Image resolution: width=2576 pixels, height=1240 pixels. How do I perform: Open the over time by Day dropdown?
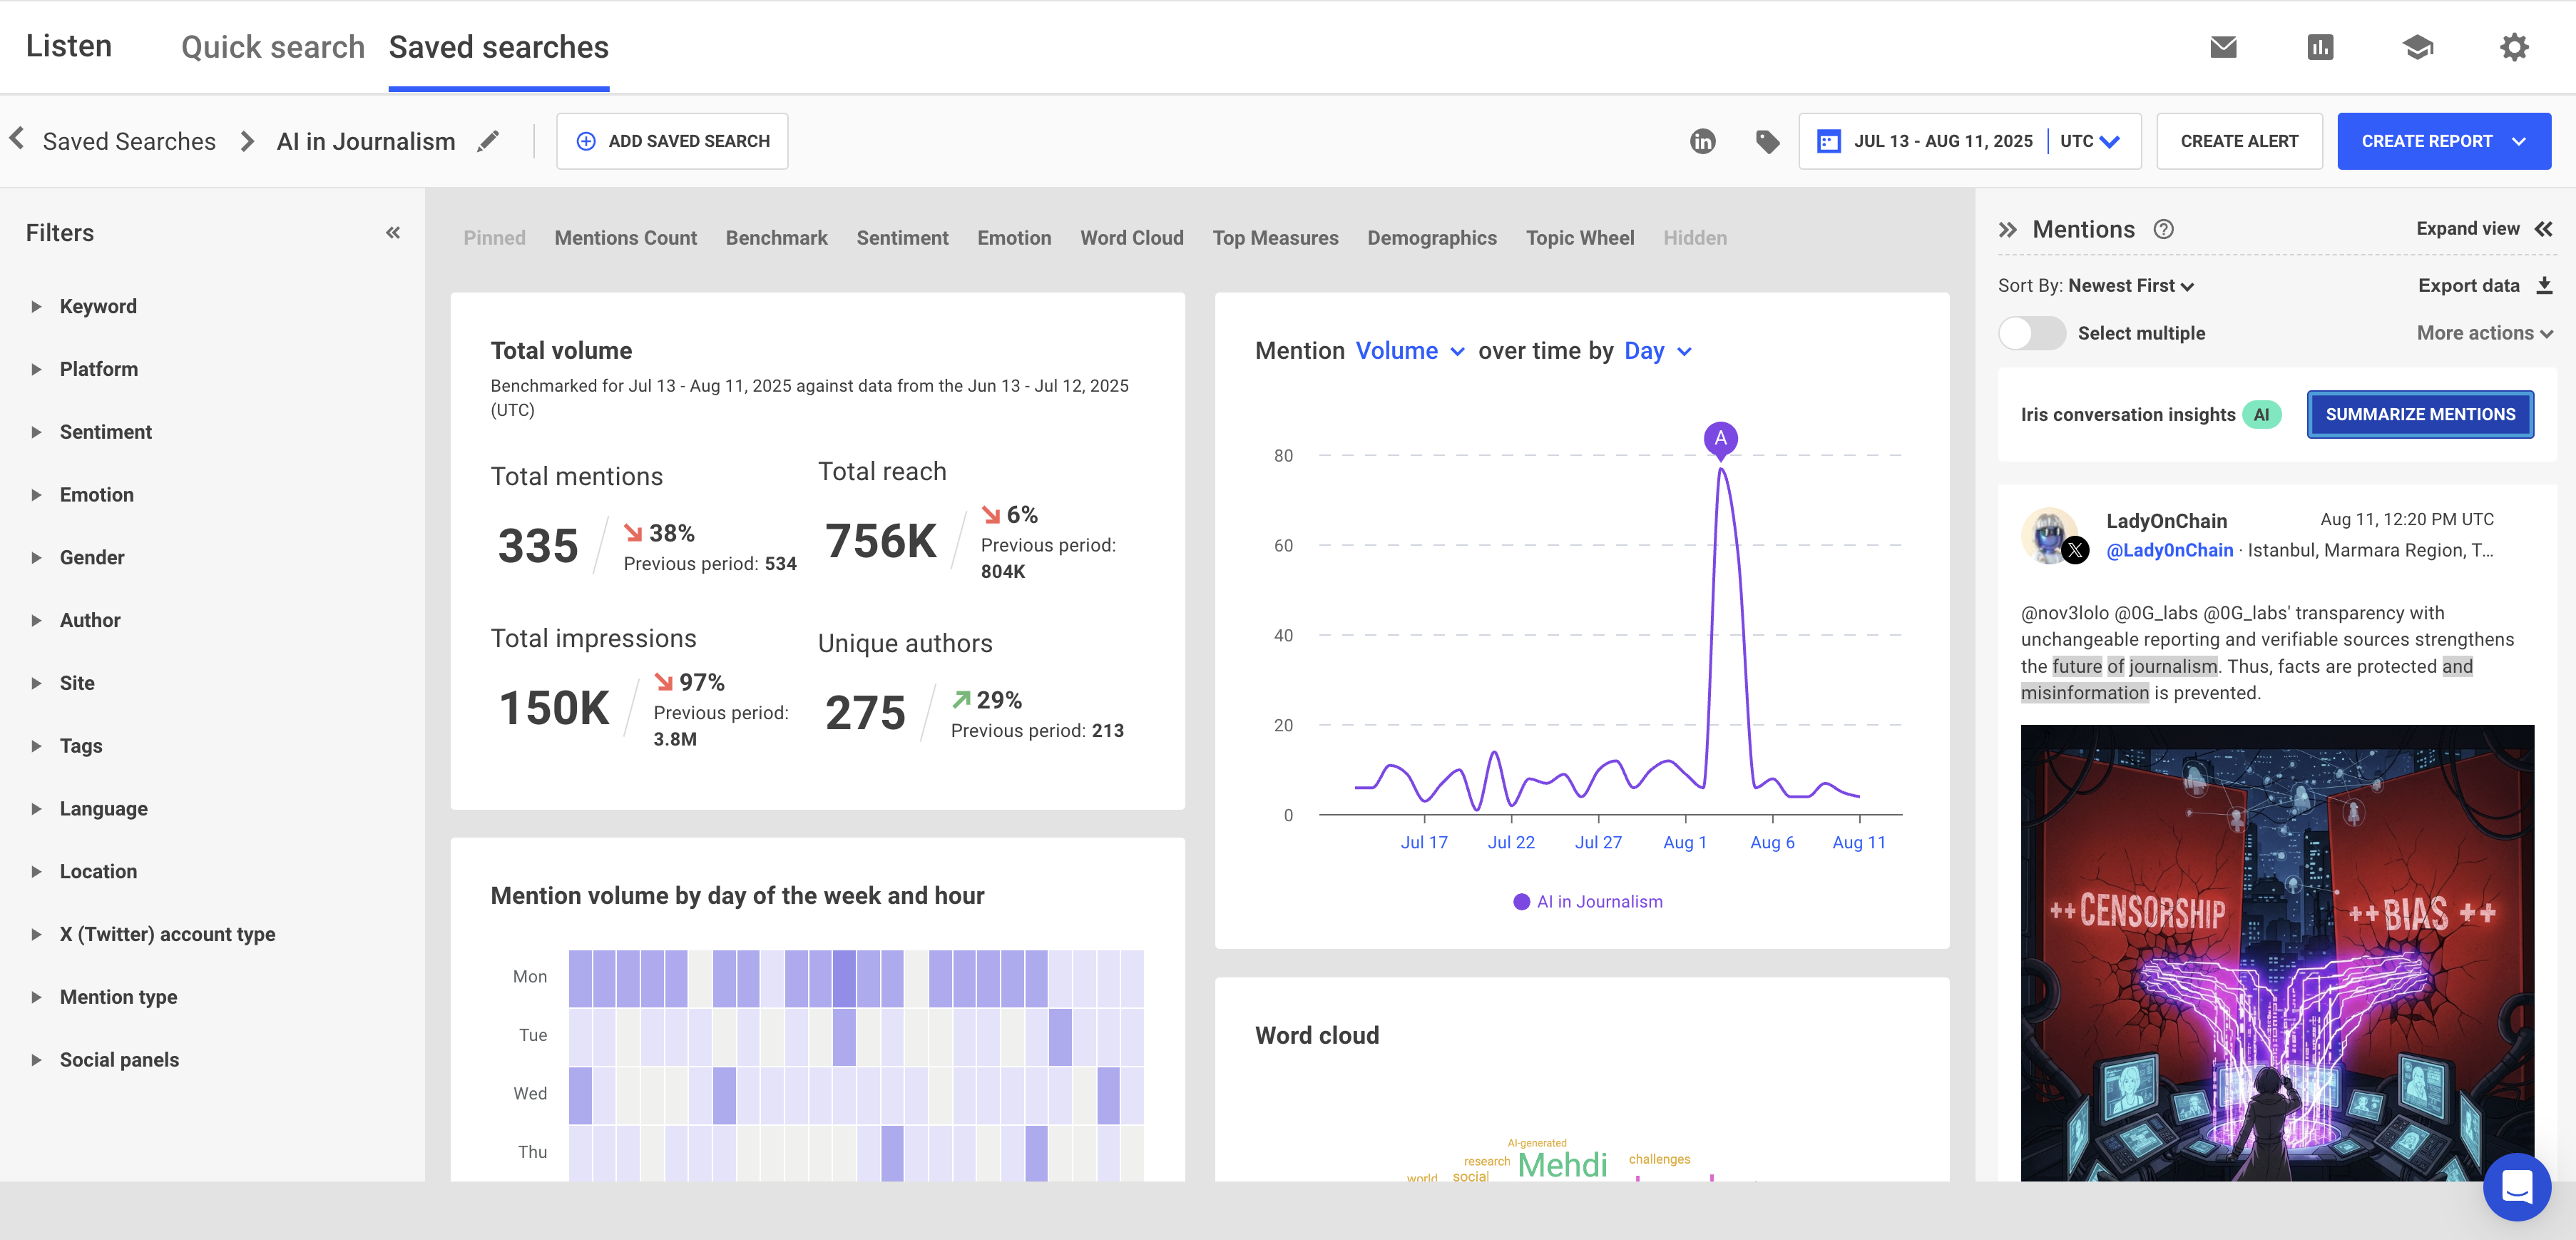tap(1658, 351)
